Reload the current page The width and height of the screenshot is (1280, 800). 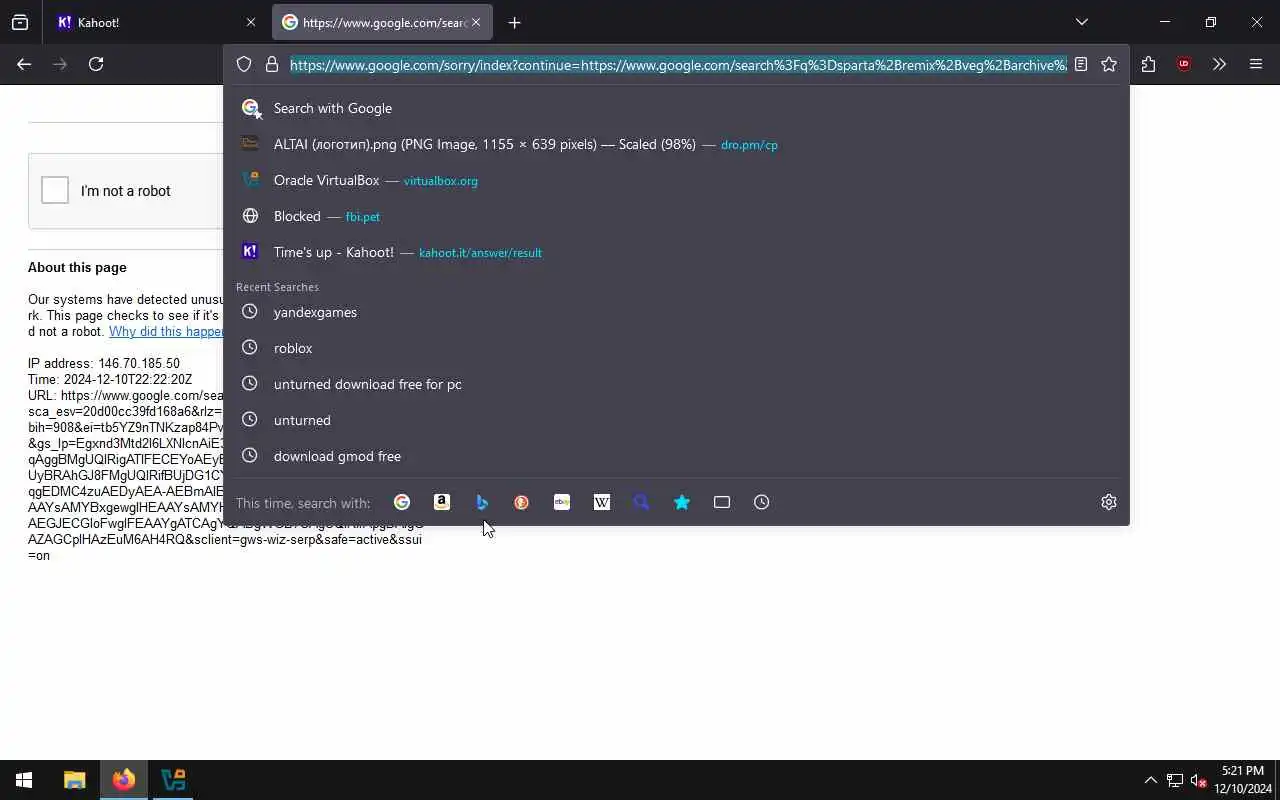(x=96, y=64)
